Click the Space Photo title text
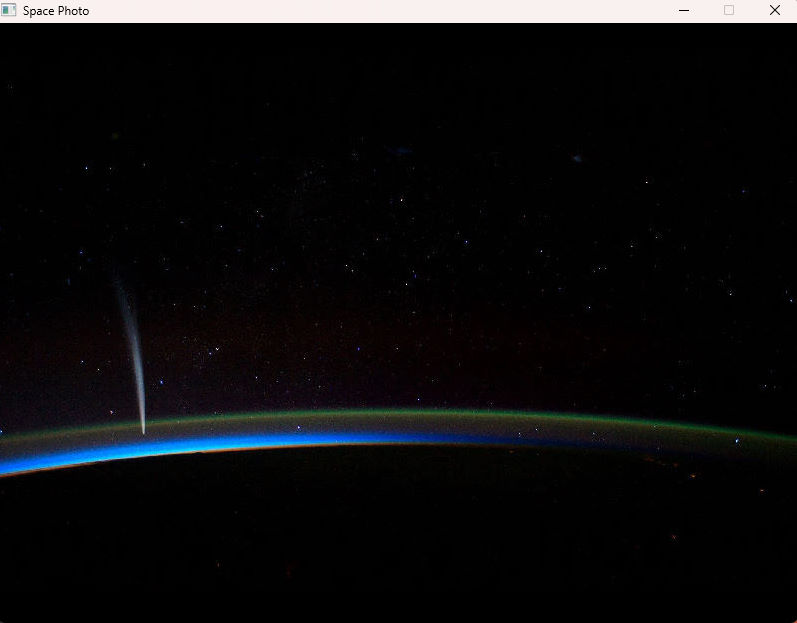Screen dimensions: 797x623 coord(56,11)
